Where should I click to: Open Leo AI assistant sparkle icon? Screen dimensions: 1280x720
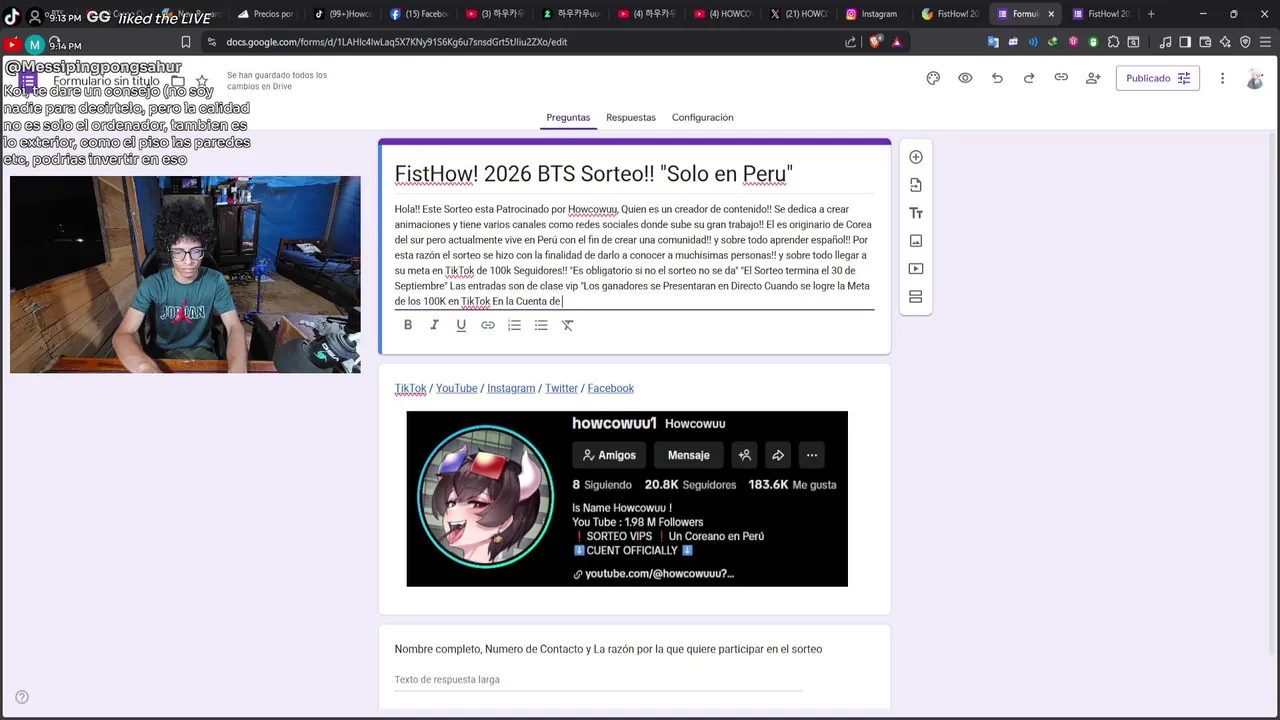click(1225, 42)
